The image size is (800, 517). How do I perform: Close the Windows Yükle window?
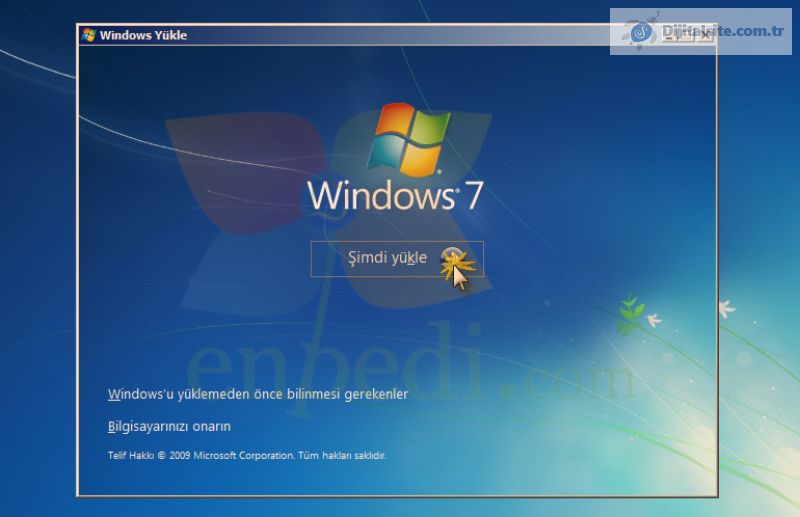705,35
